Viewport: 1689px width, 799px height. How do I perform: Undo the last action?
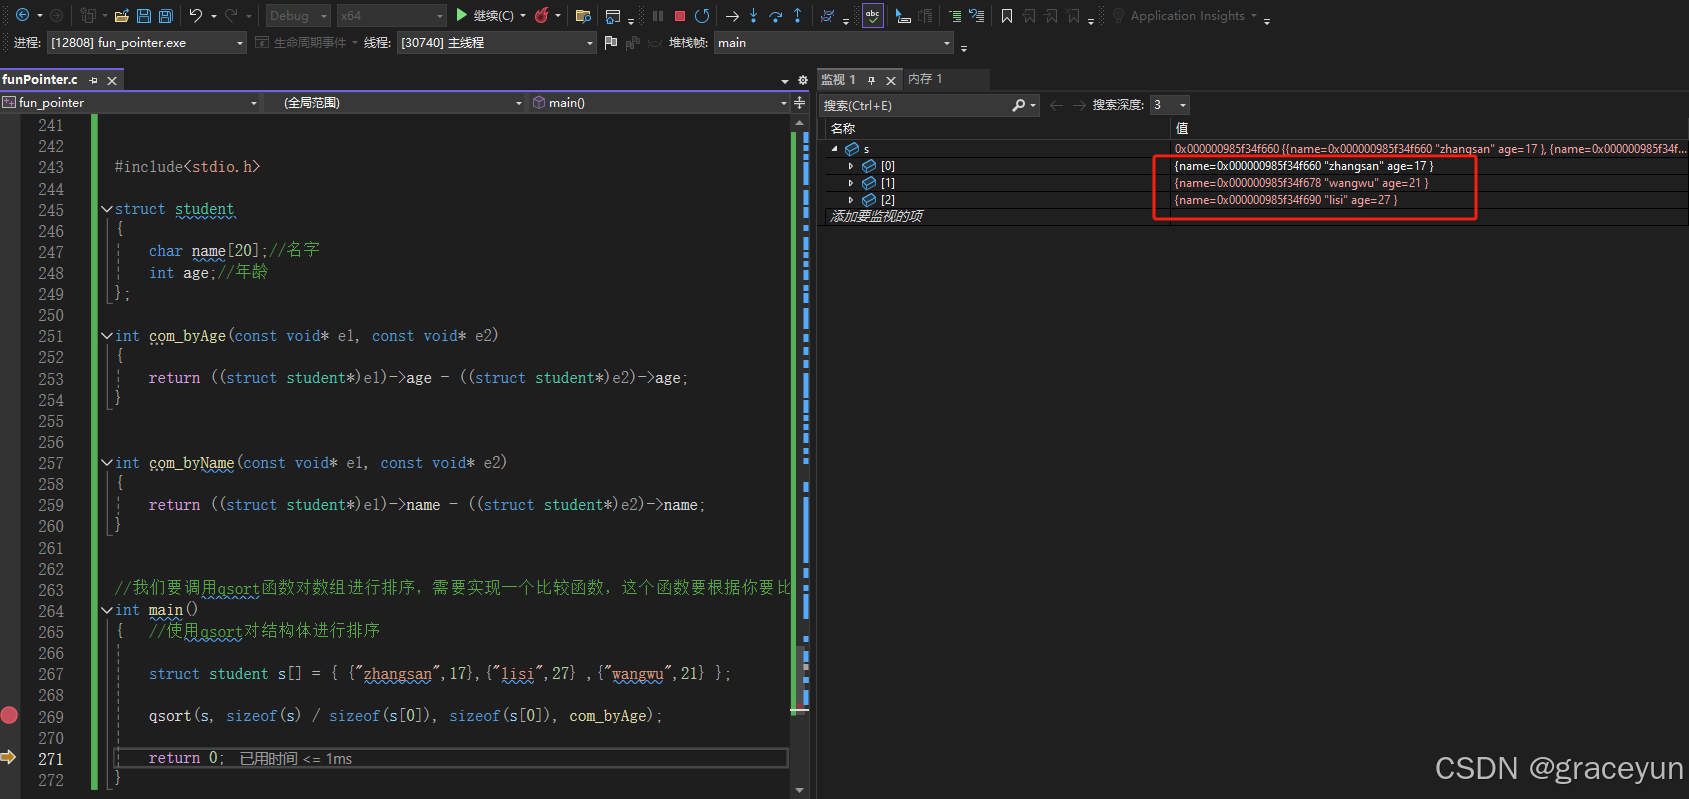point(196,15)
